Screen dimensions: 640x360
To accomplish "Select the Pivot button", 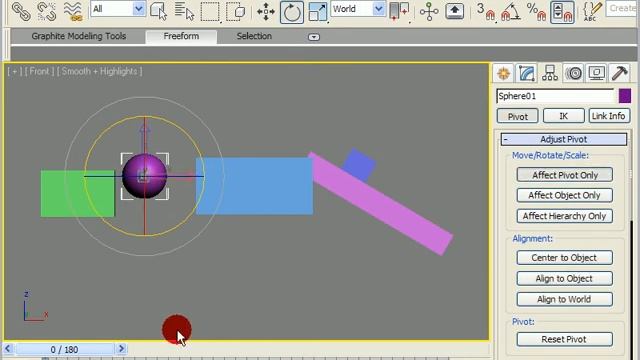I will click(x=518, y=116).
